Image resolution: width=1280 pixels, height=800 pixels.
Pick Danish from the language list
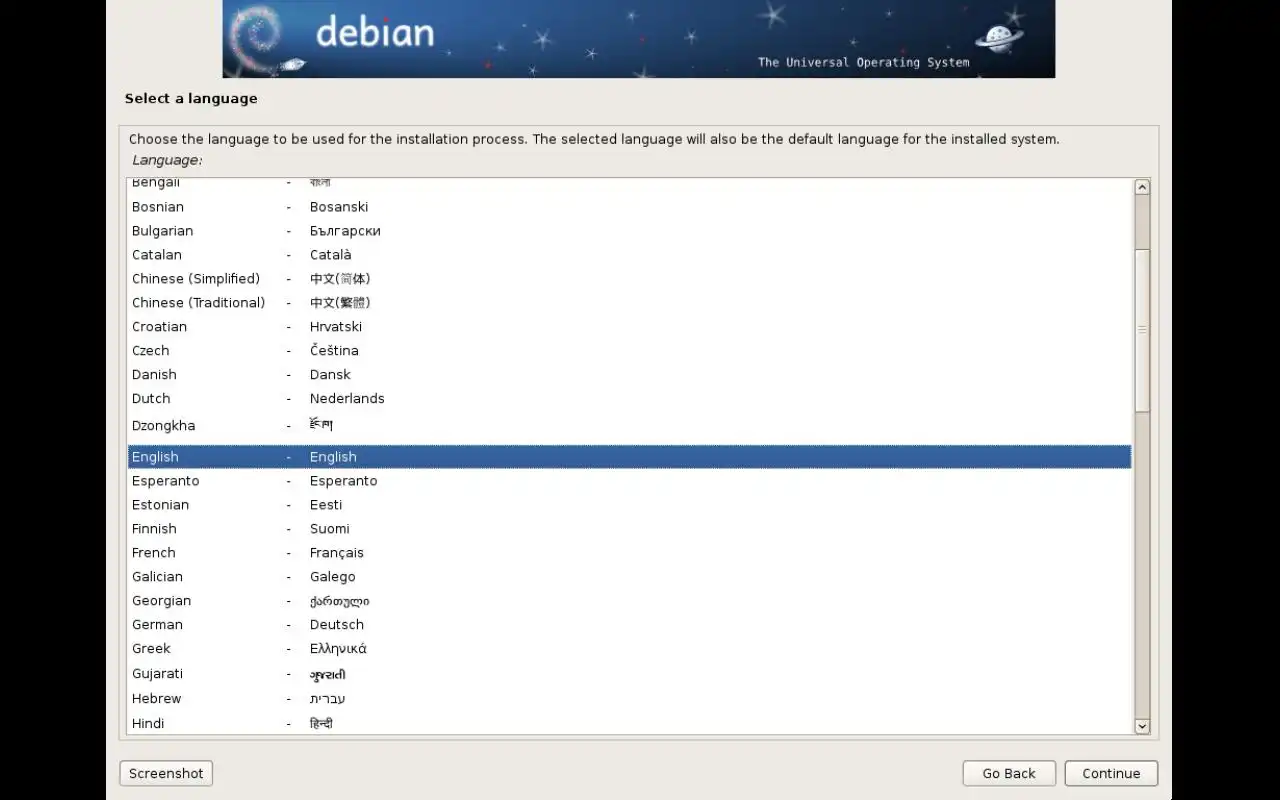tap(630, 375)
